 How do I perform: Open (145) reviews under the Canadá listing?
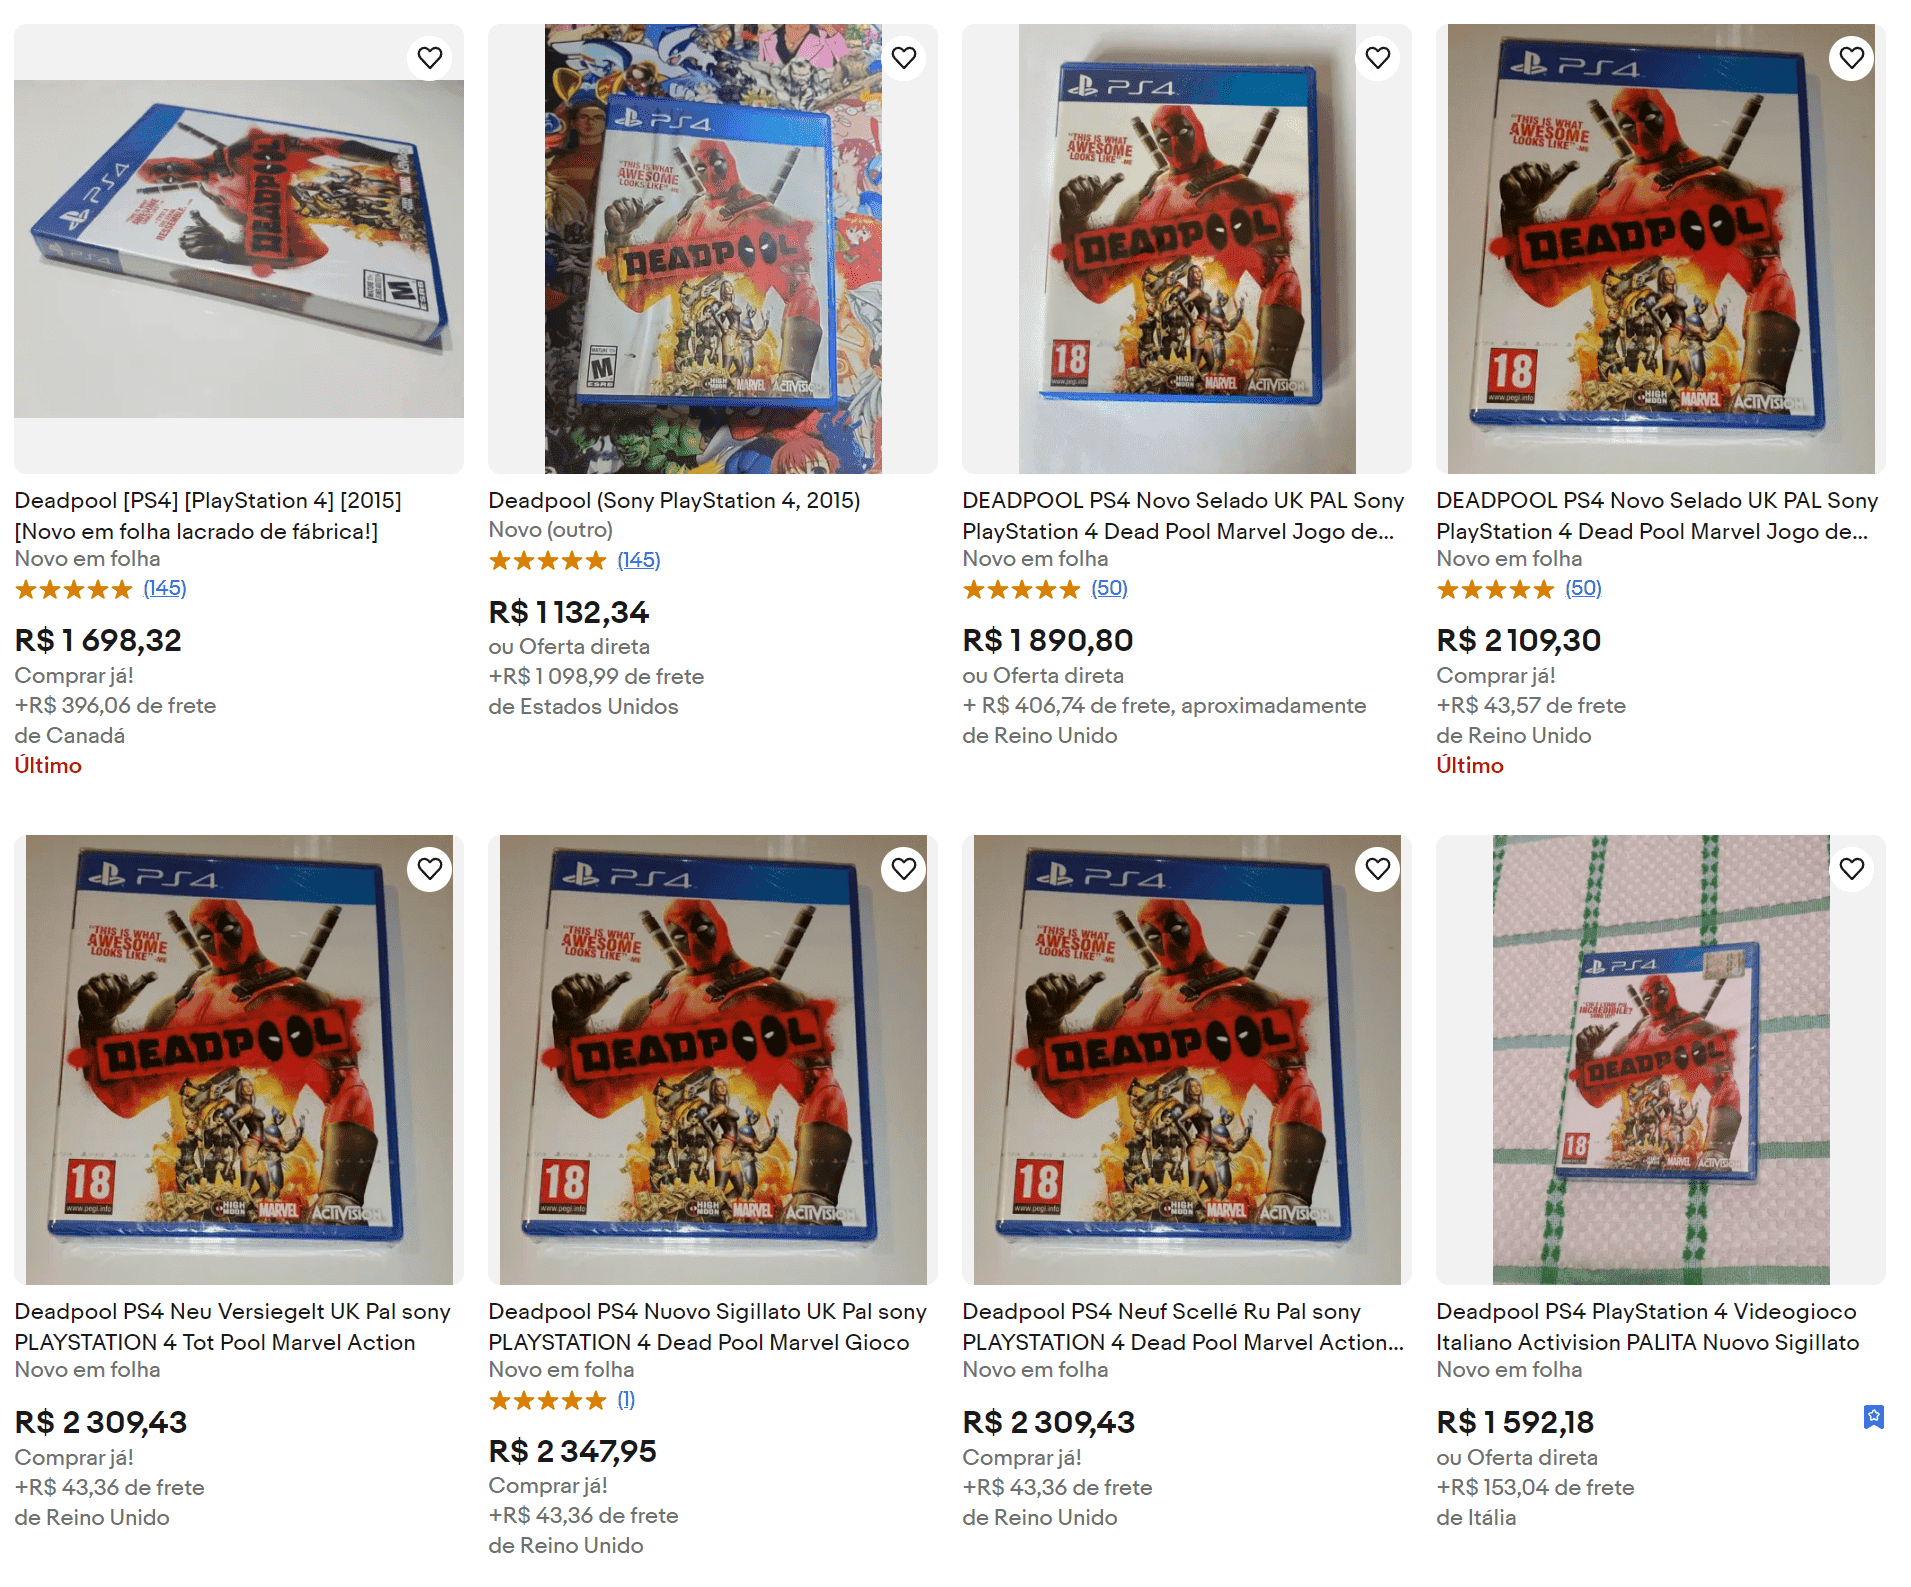click(x=165, y=588)
